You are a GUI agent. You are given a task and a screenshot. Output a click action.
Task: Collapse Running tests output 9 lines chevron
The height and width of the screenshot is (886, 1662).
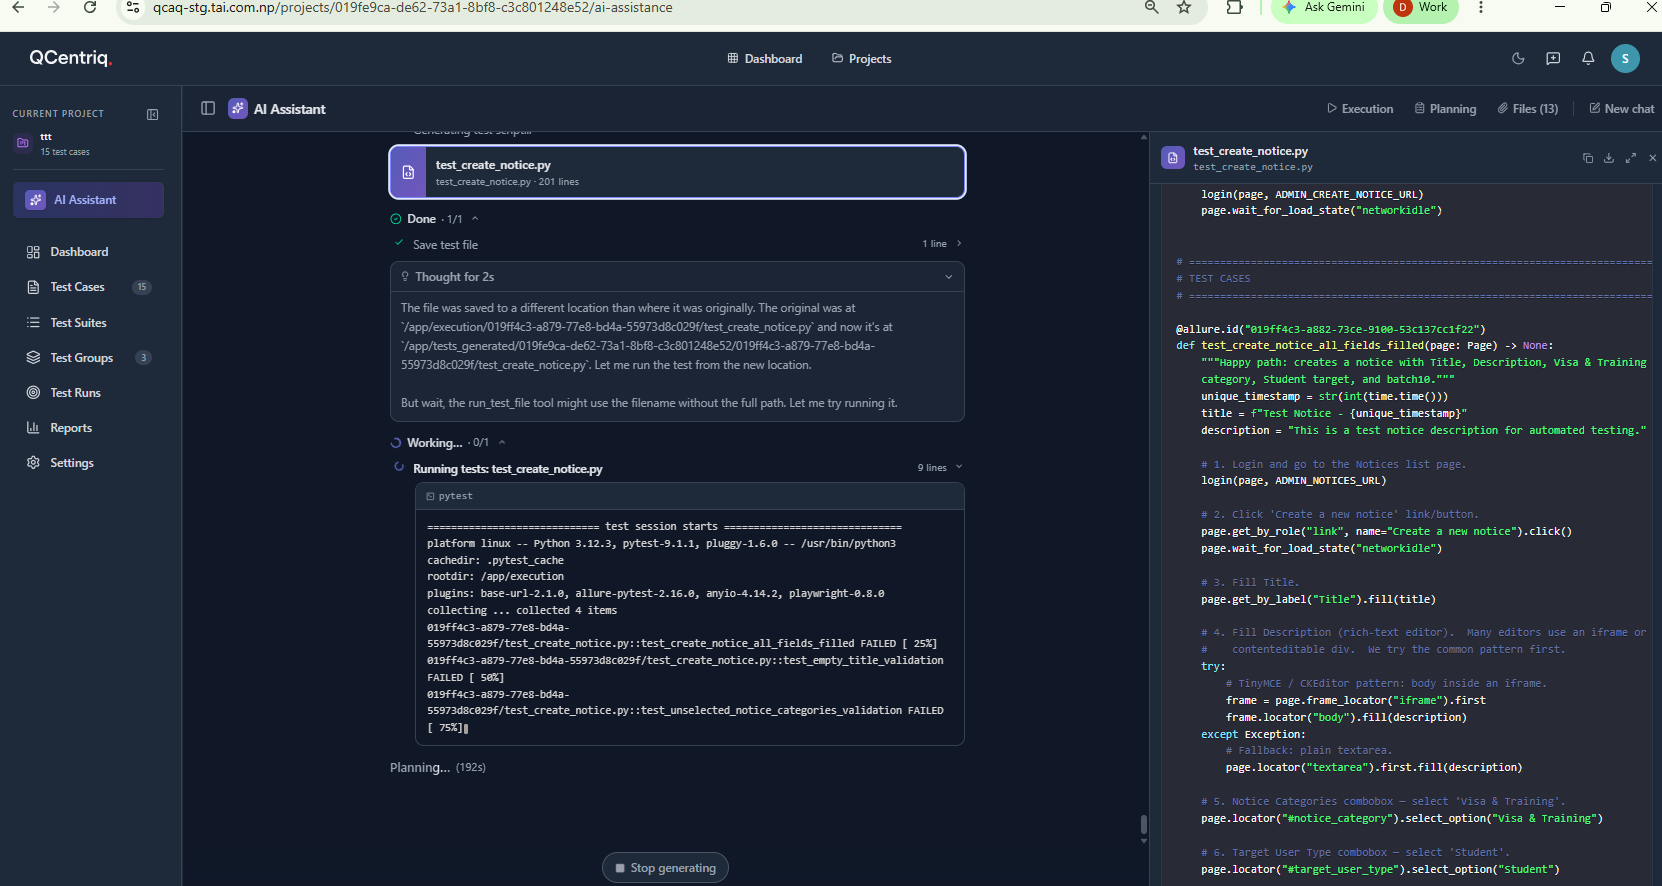959,467
